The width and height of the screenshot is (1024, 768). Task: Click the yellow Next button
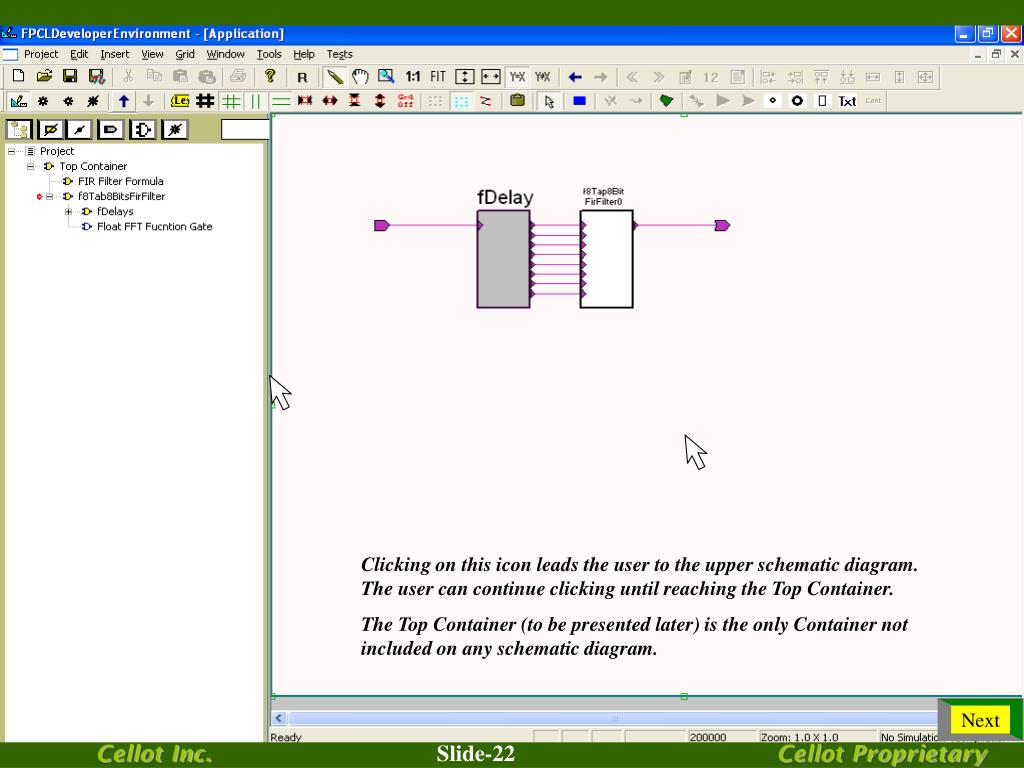pos(979,720)
